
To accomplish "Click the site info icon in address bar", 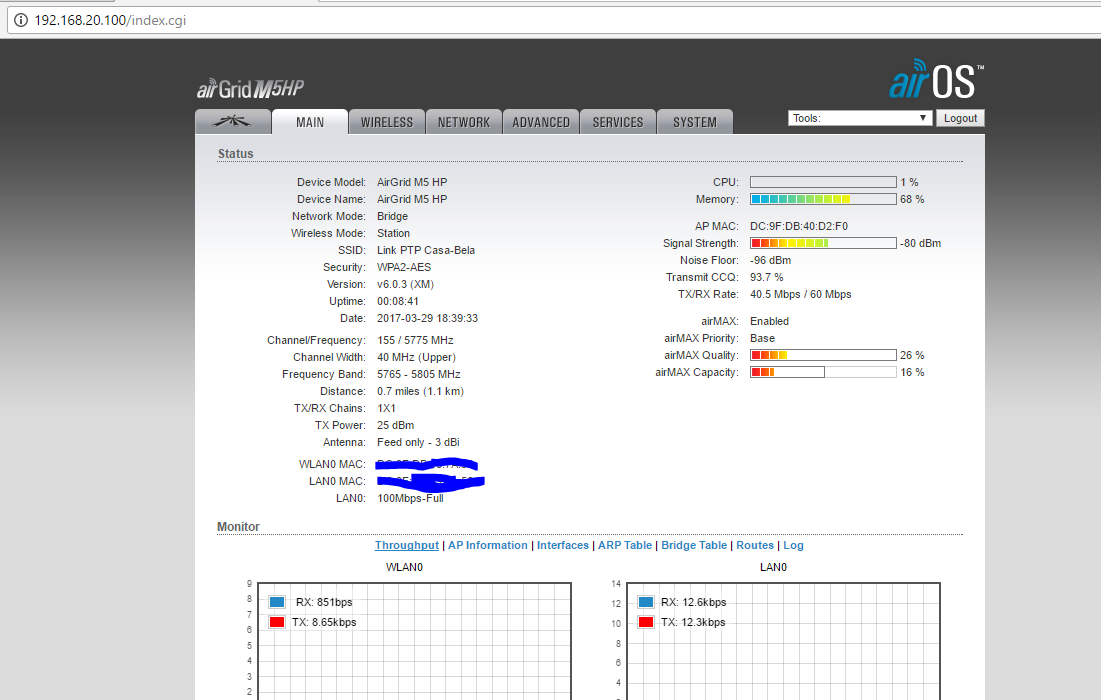I will click(21, 20).
